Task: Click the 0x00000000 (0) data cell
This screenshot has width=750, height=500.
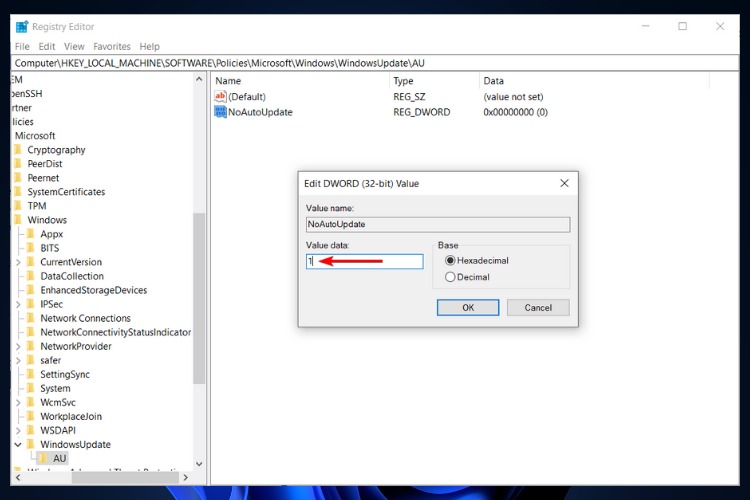Action: click(515, 112)
